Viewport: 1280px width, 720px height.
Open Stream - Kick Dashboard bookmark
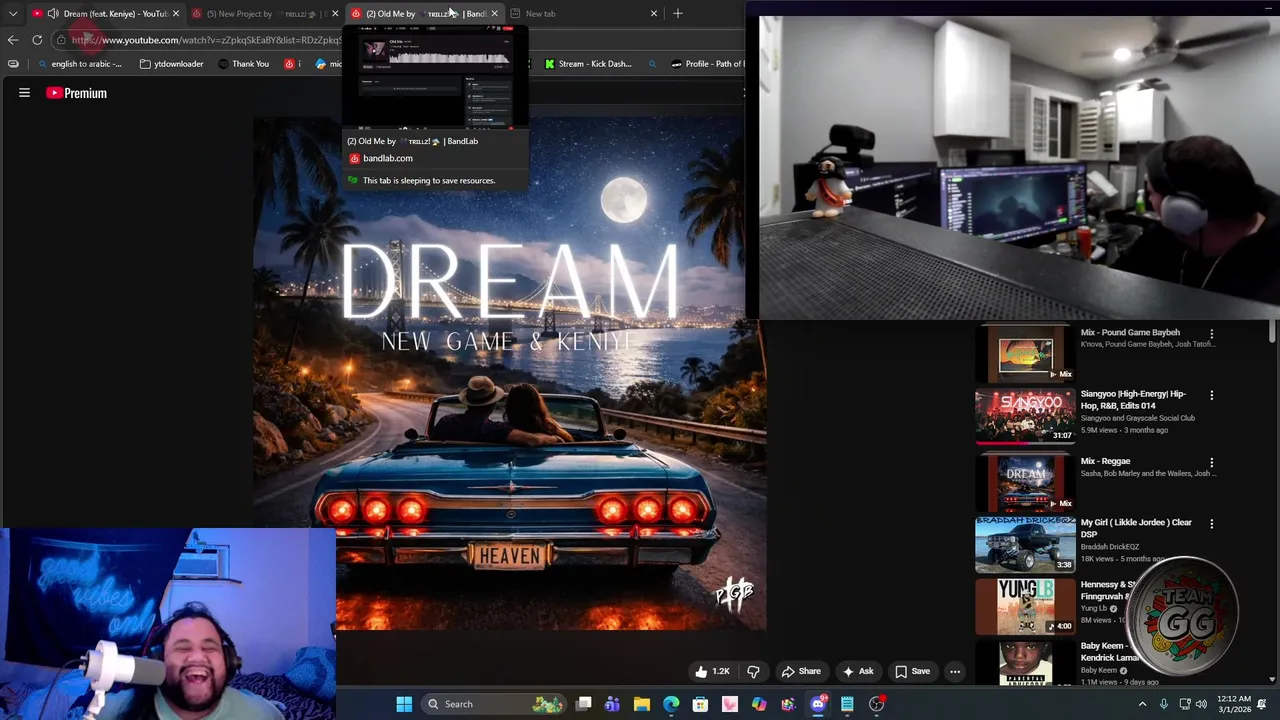588,64
